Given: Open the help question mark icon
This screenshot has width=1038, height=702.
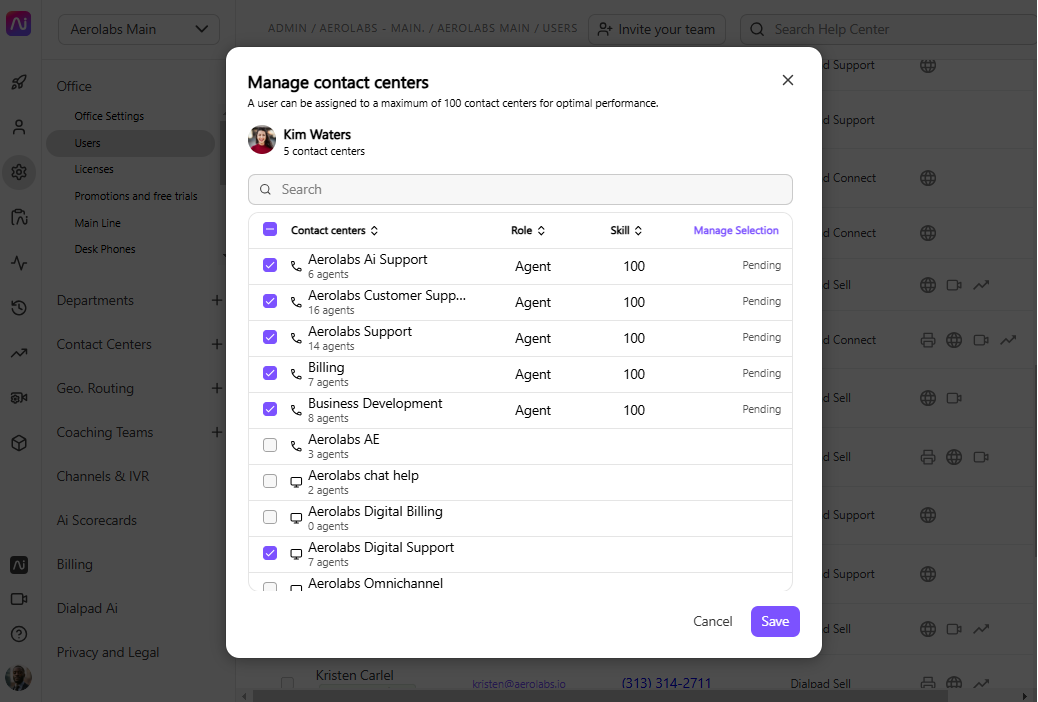Looking at the screenshot, I should 19,634.
